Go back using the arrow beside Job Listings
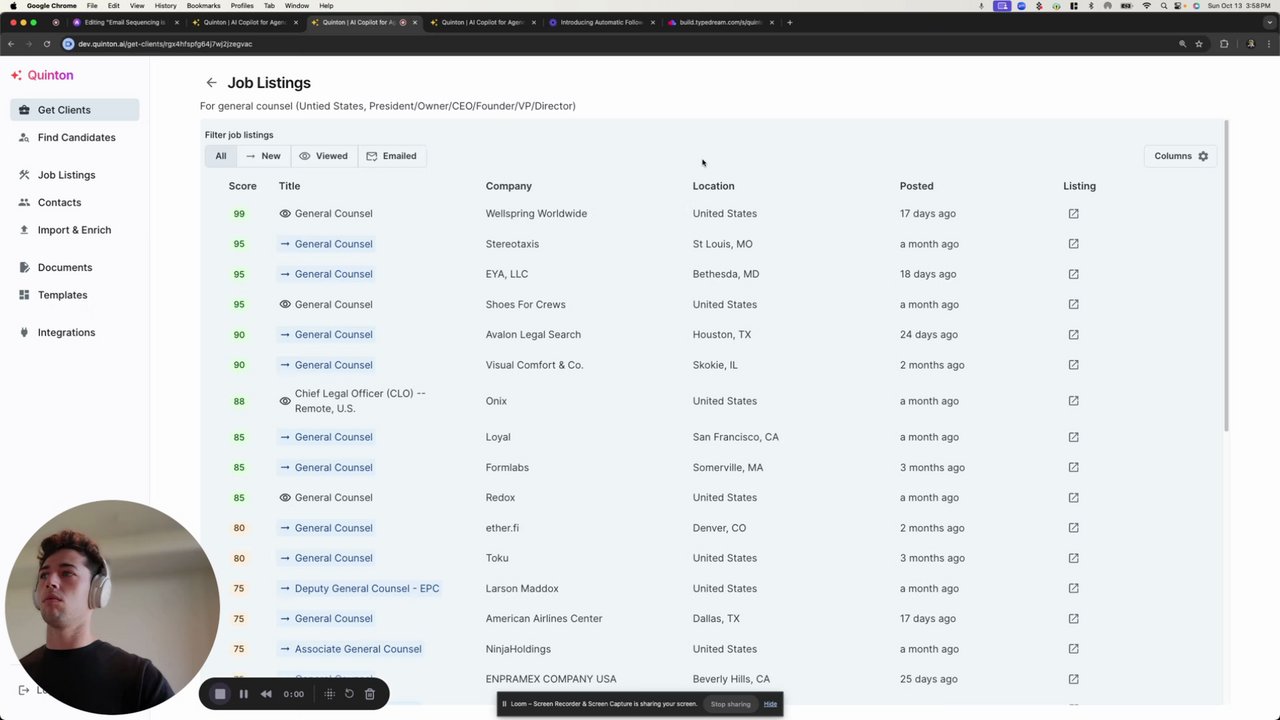The width and height of the screenshot is (1280, 720). click(x=211, y=83)
